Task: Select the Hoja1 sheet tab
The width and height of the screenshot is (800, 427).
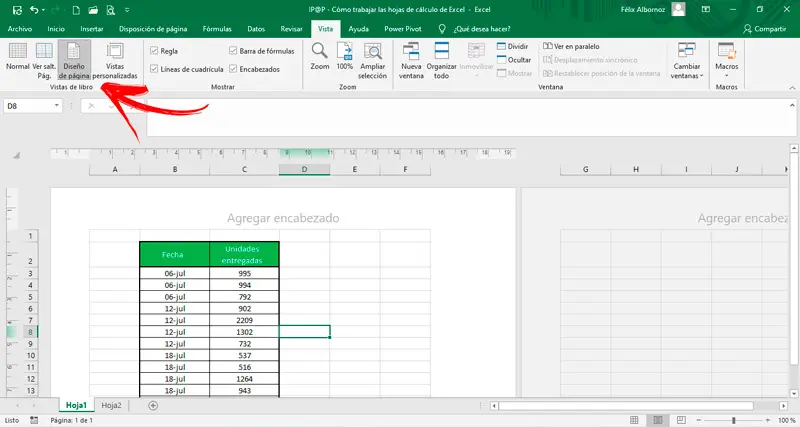Action: click(x=77, y=406)
